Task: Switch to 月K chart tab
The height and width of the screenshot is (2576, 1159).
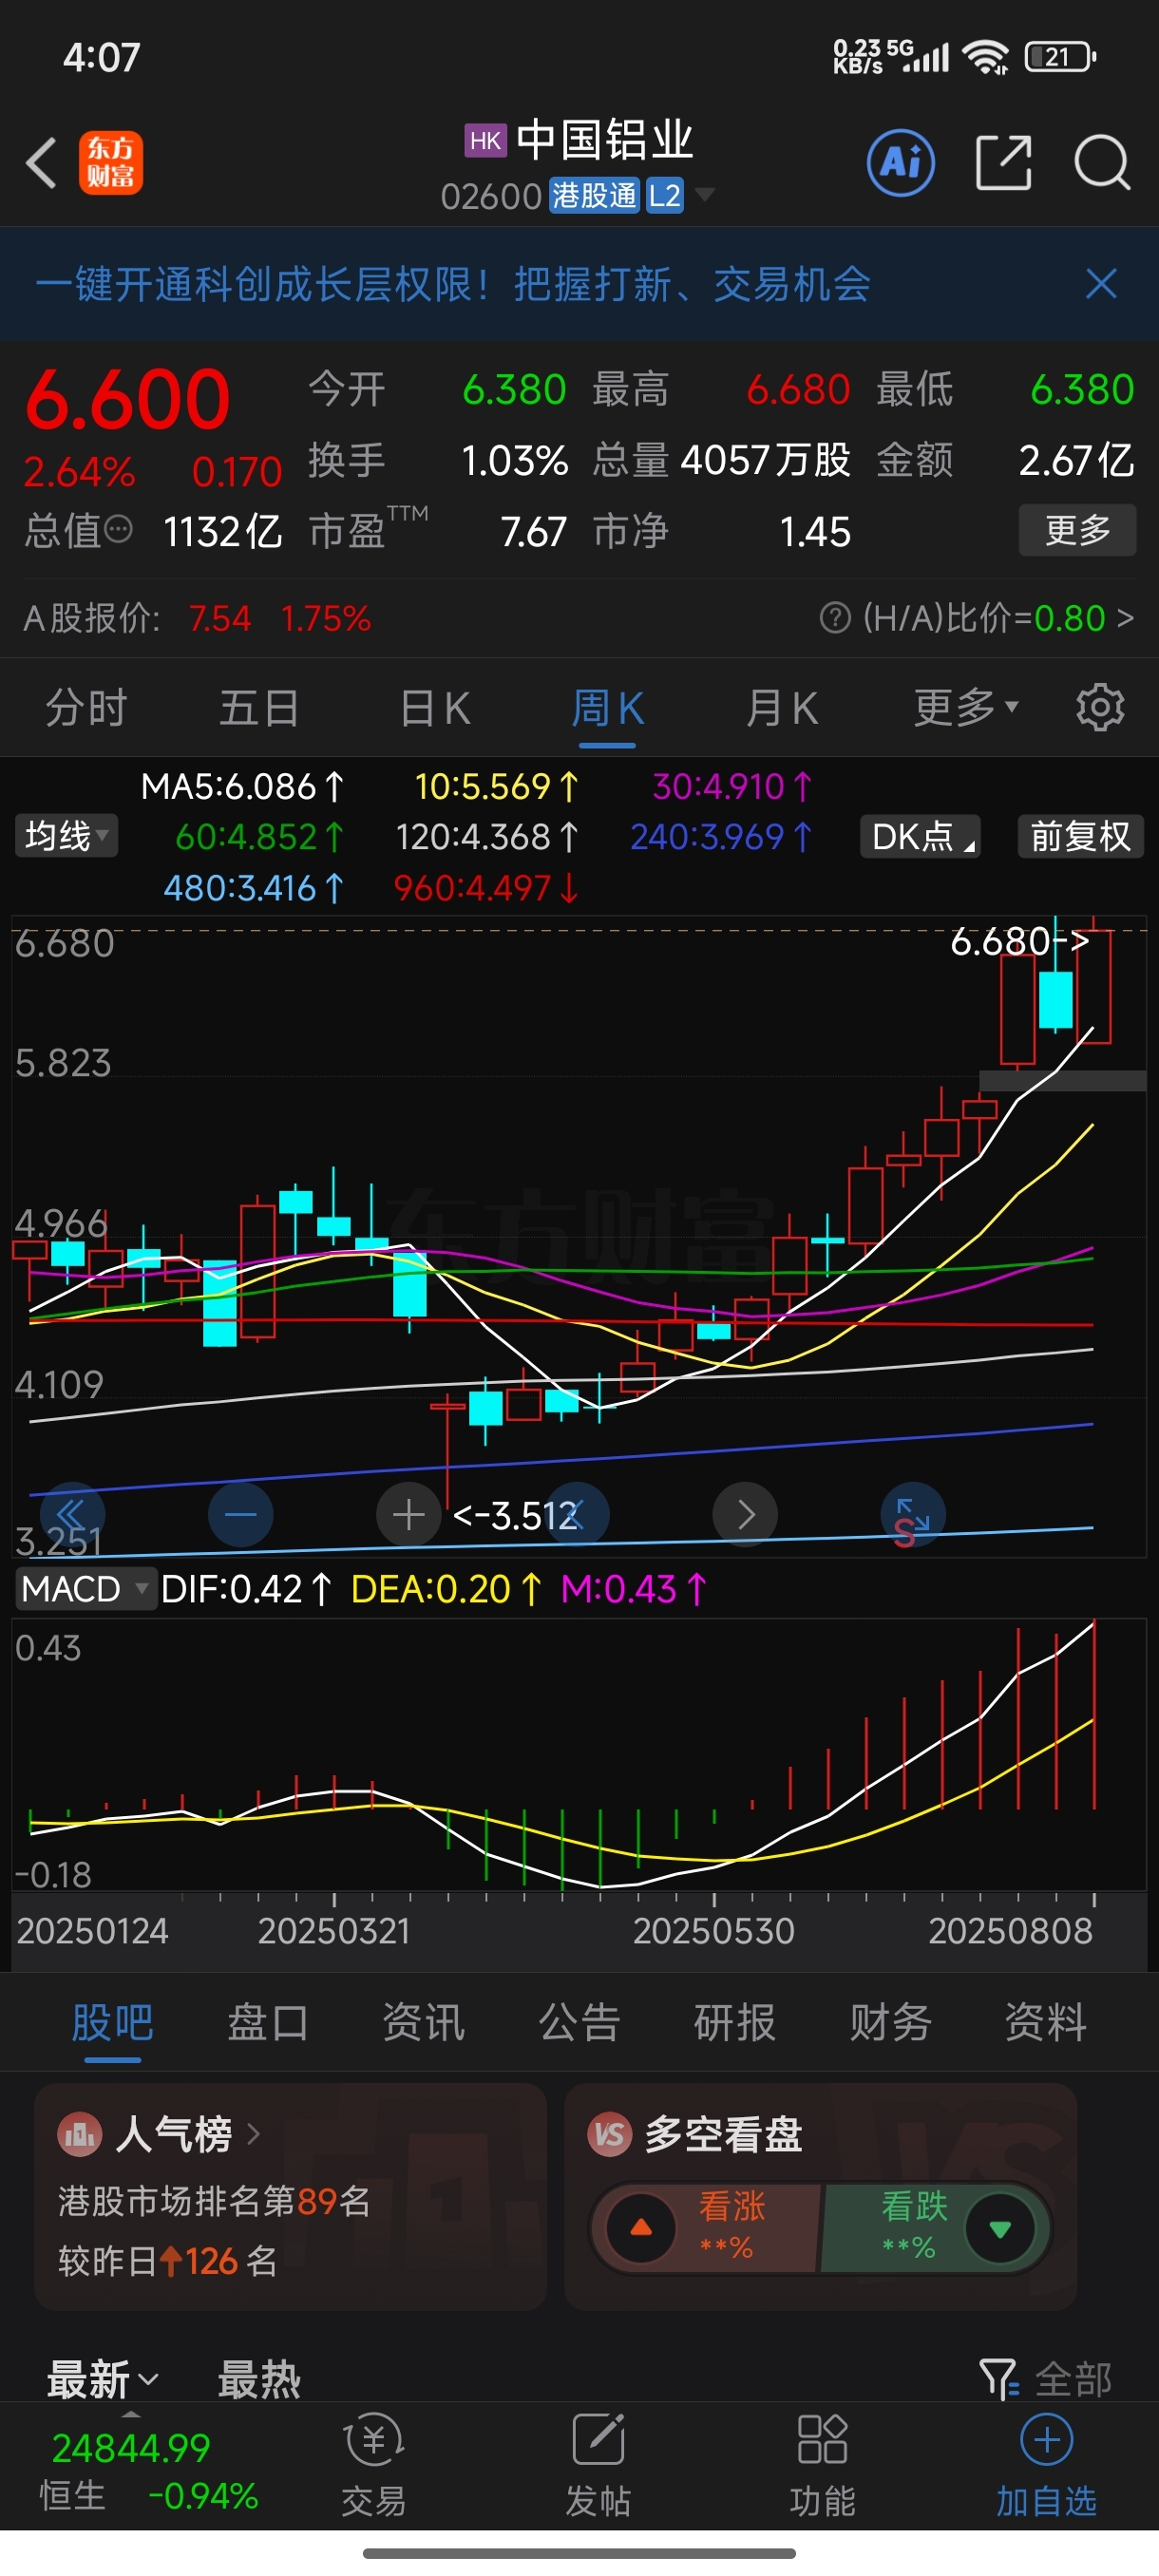Action: pyautogui.click(x=781, y=707)
